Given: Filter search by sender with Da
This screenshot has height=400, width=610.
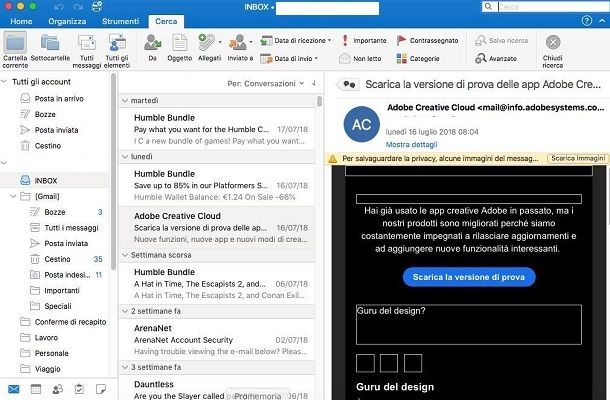Looking at the screenshot, I should 152,48.
